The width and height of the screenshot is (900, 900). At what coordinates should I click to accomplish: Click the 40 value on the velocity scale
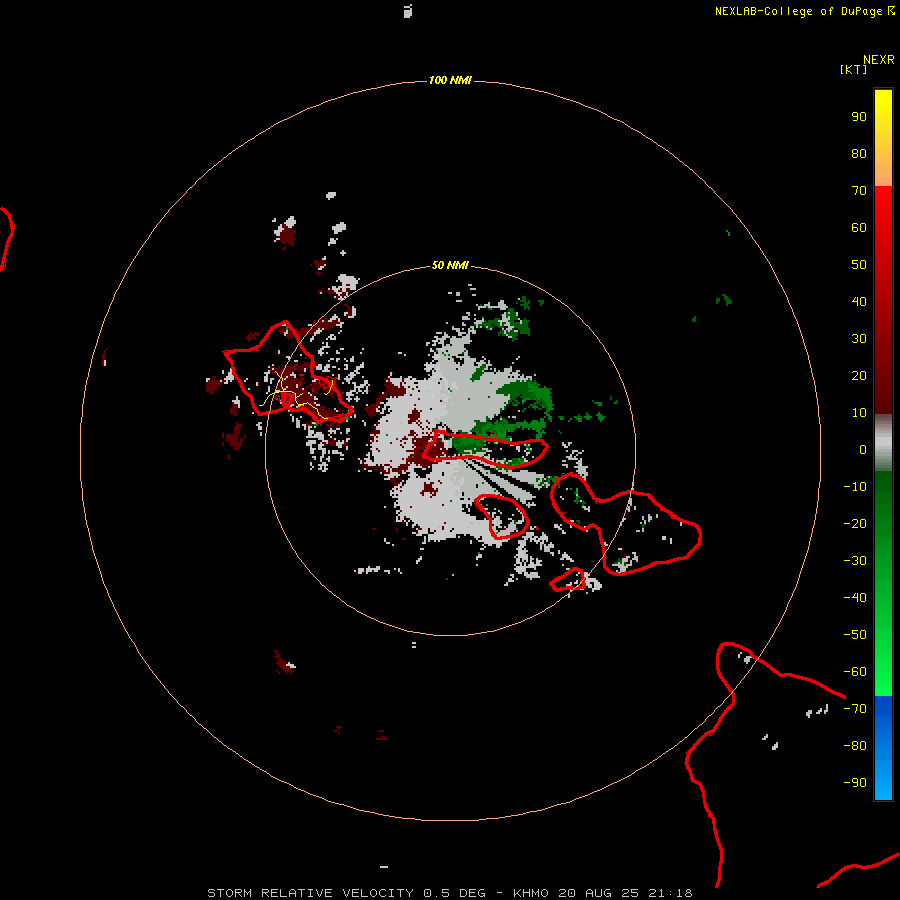pyautogui.click(x=859, y=302)
